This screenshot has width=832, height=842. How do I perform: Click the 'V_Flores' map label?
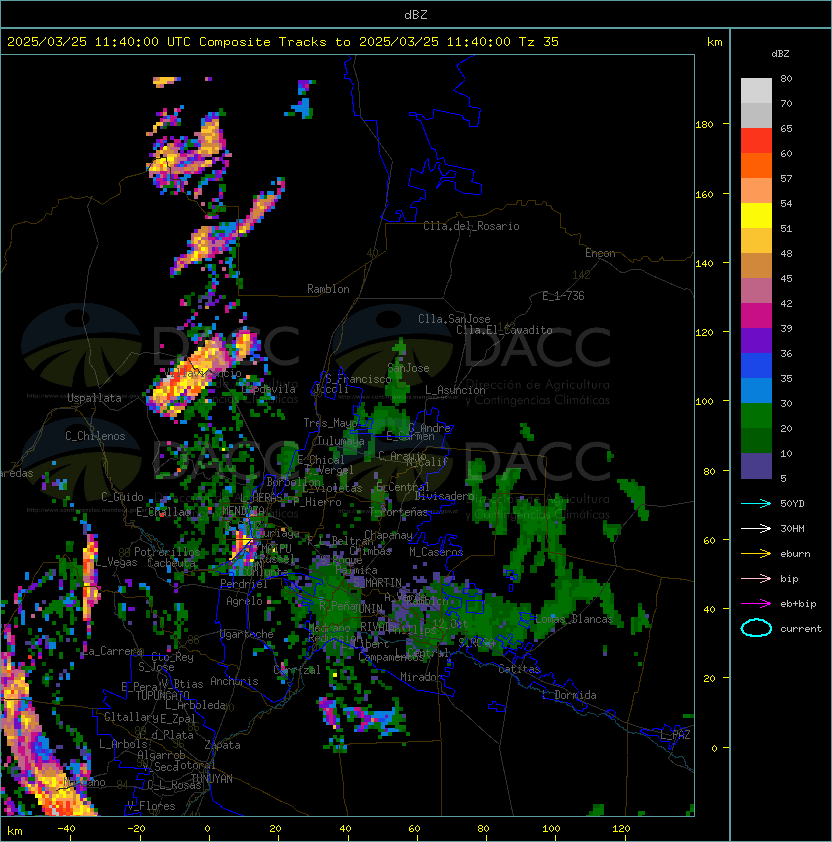point(151,806)
